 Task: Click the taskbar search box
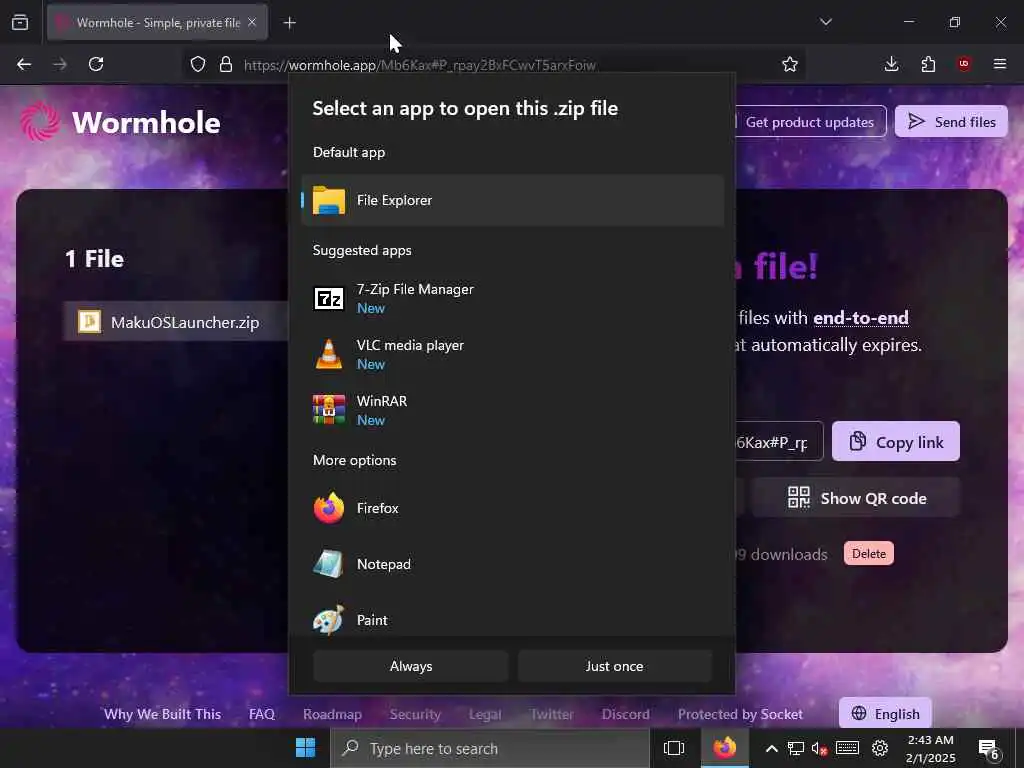[x=490, y=748]
